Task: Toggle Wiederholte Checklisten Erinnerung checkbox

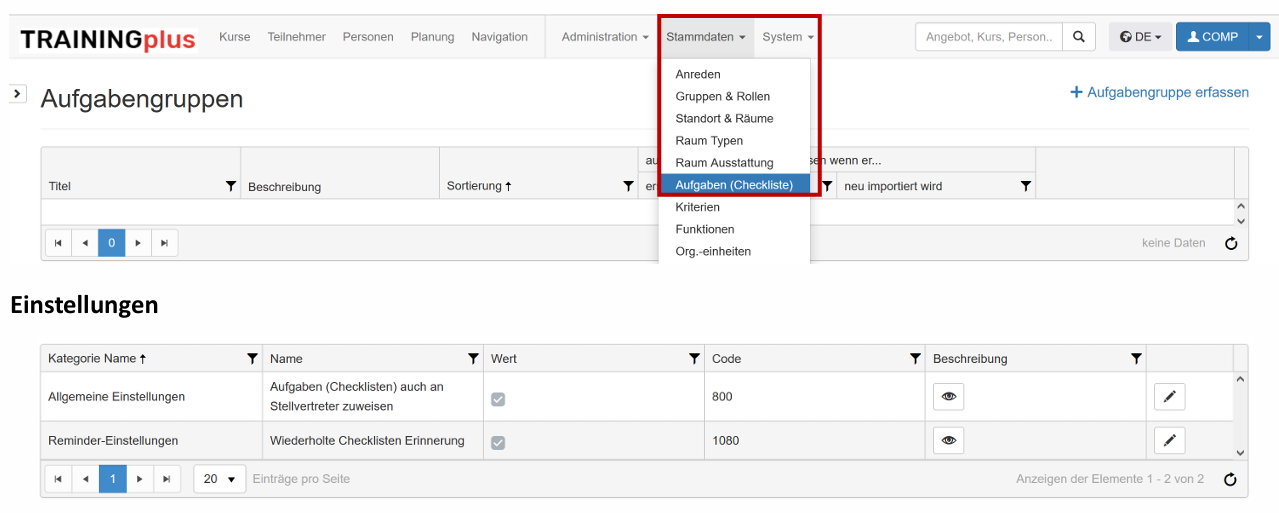Action: [498, 442]
